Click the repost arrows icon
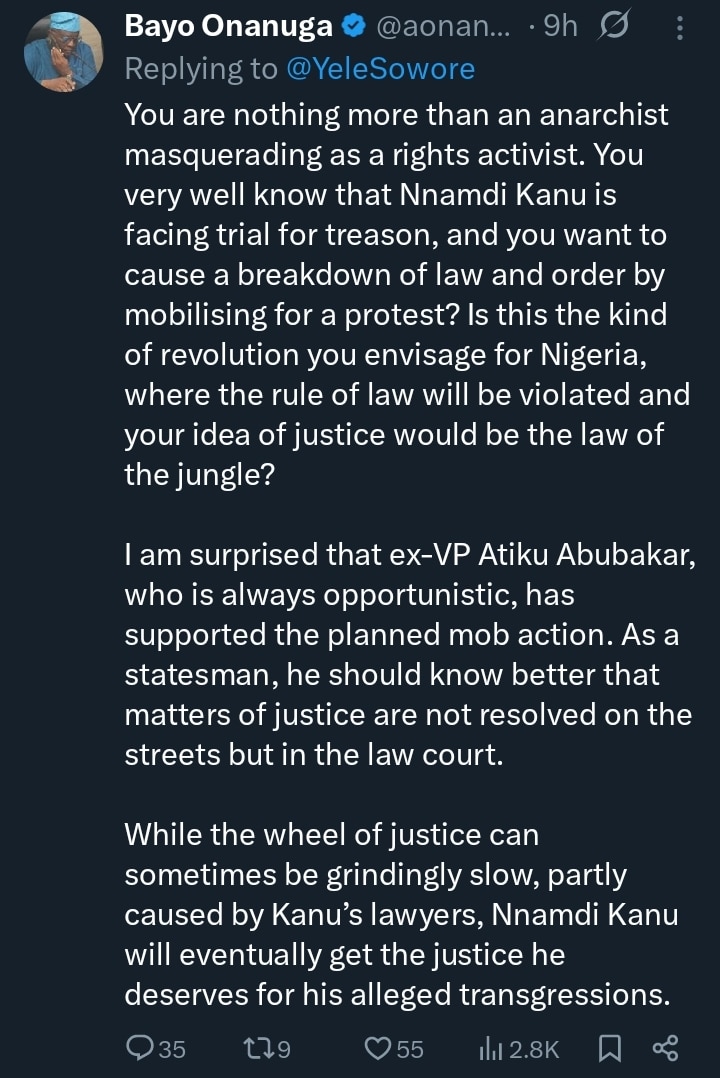This screenshot has width=720, height=1078. (256, 1048)
